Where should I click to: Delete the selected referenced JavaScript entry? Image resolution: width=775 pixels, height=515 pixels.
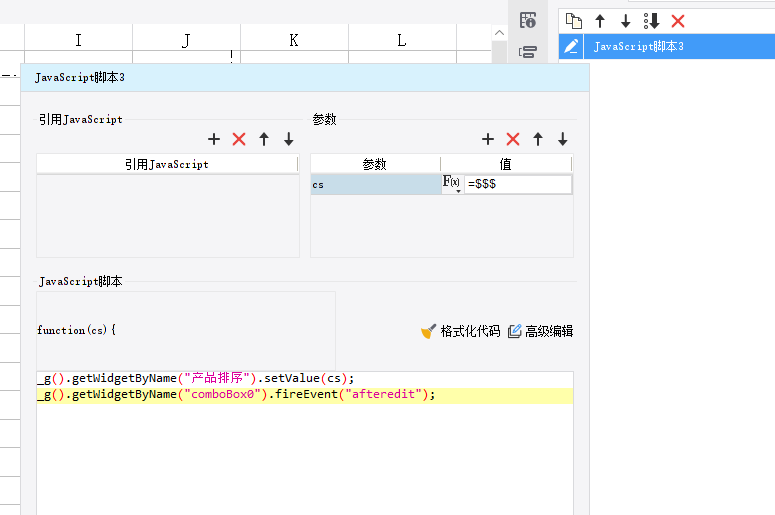click(239, 139)
